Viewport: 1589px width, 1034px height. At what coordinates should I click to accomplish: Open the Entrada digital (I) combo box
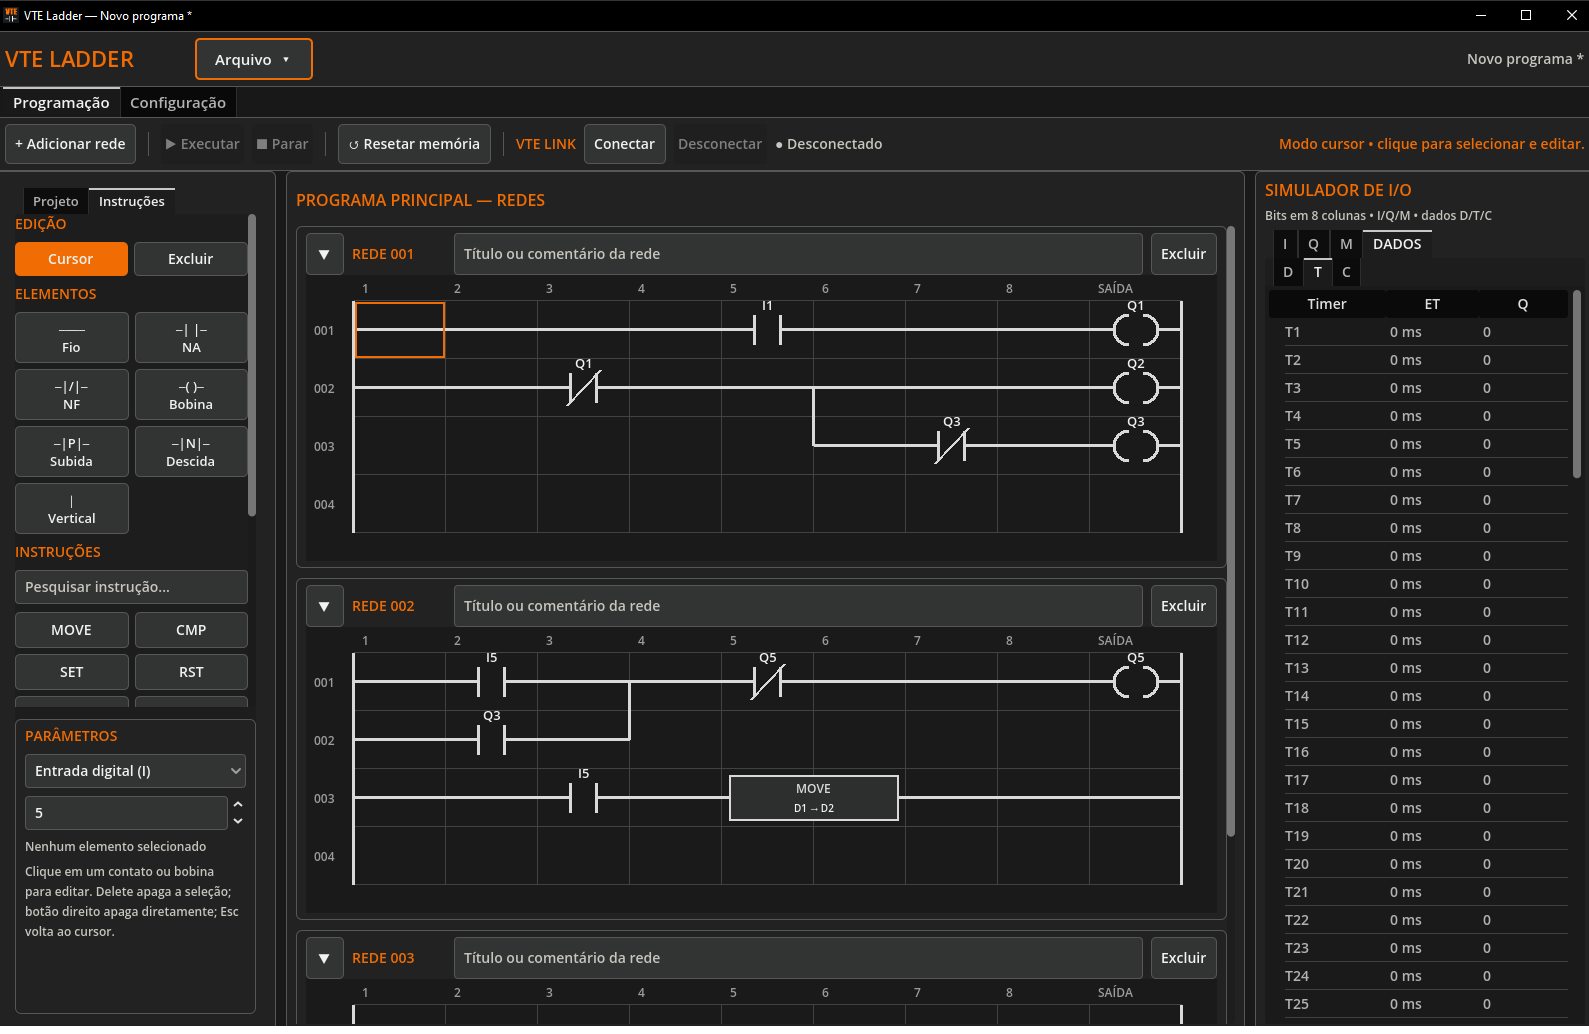point(135,771)
